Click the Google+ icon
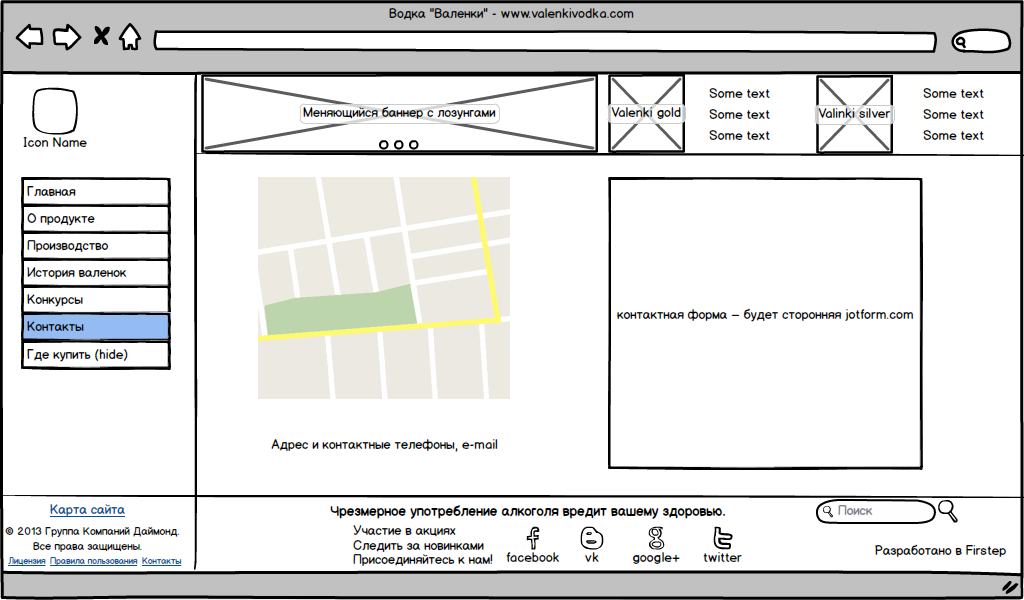 (656, 539)
